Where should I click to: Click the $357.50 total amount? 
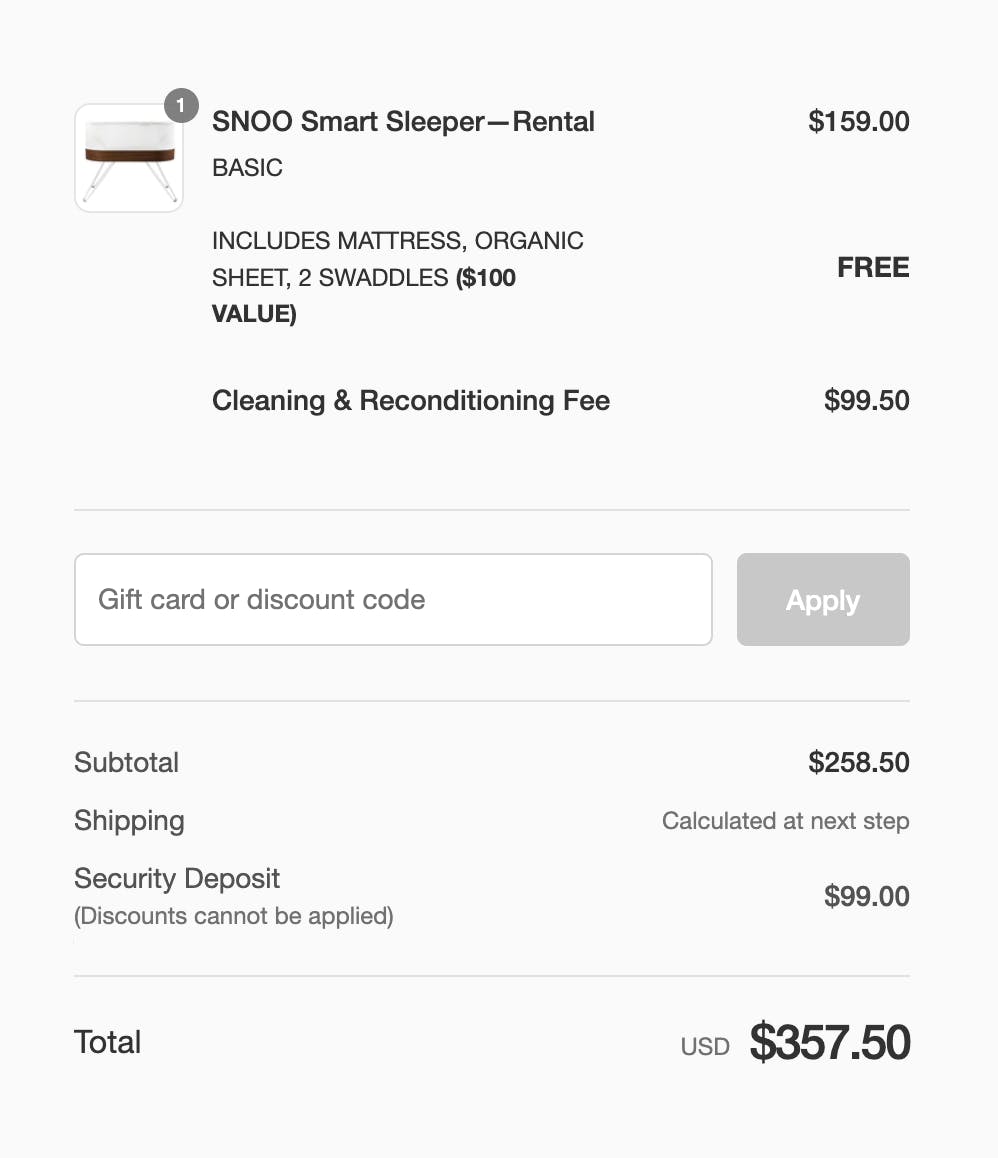coord(830,1043)
